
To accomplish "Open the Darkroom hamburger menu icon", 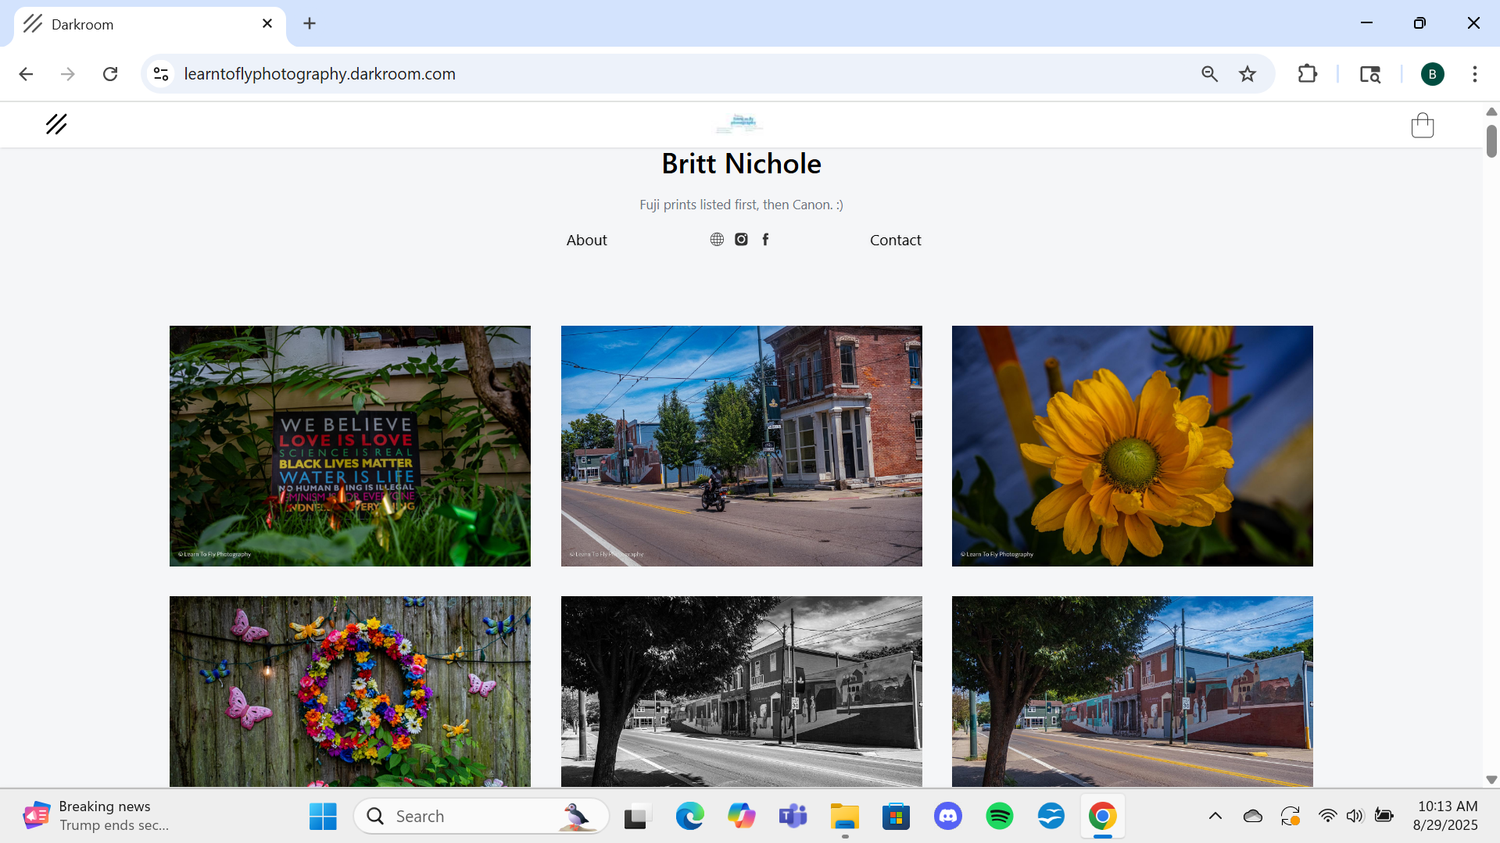I will point(56,124).
